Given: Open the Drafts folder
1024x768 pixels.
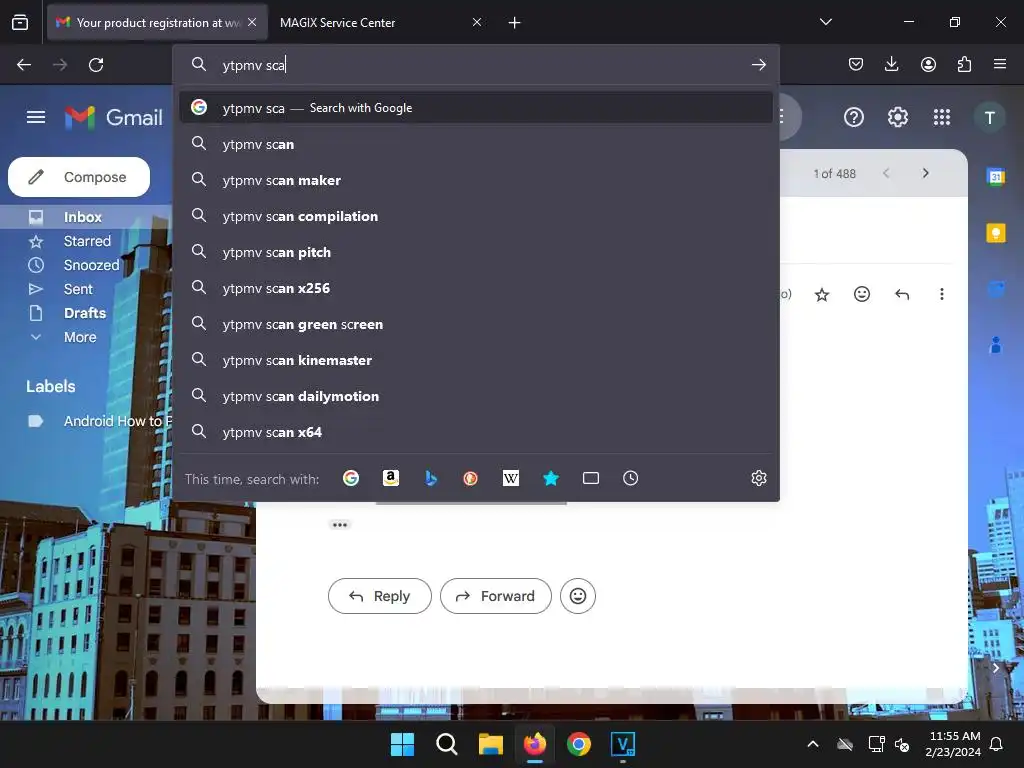Looking at the screenshot, I should (x=85, y=313).
